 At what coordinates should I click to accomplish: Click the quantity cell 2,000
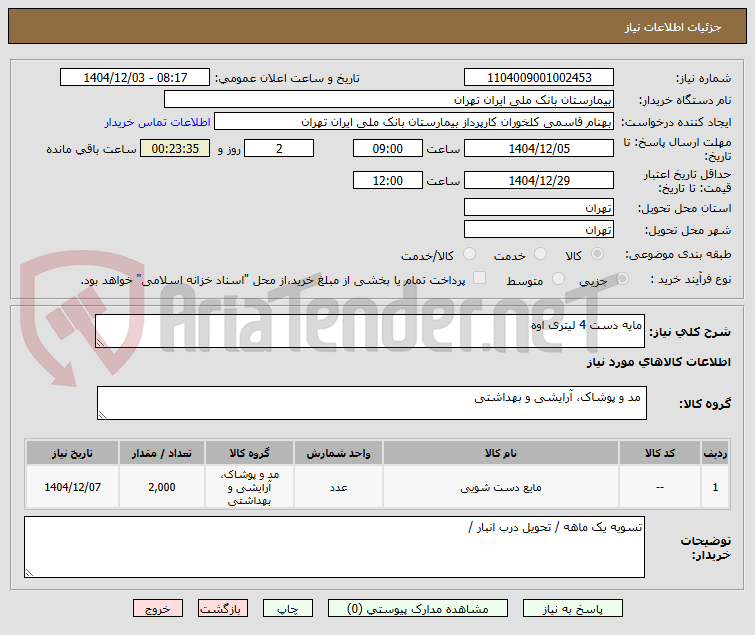tap(162, 487)
